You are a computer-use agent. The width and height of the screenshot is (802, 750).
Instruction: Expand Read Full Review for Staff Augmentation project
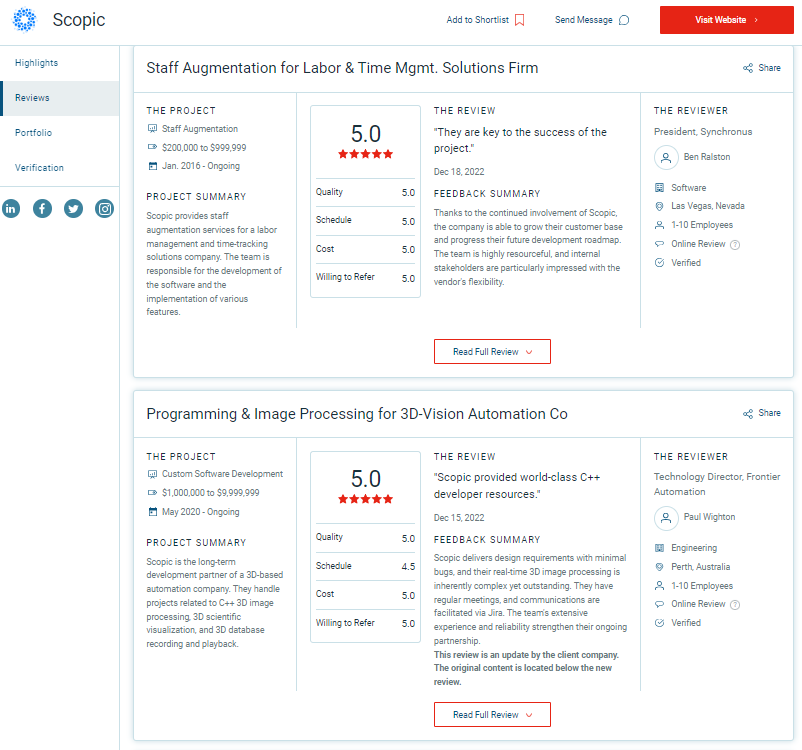click(x=492, y=351)
